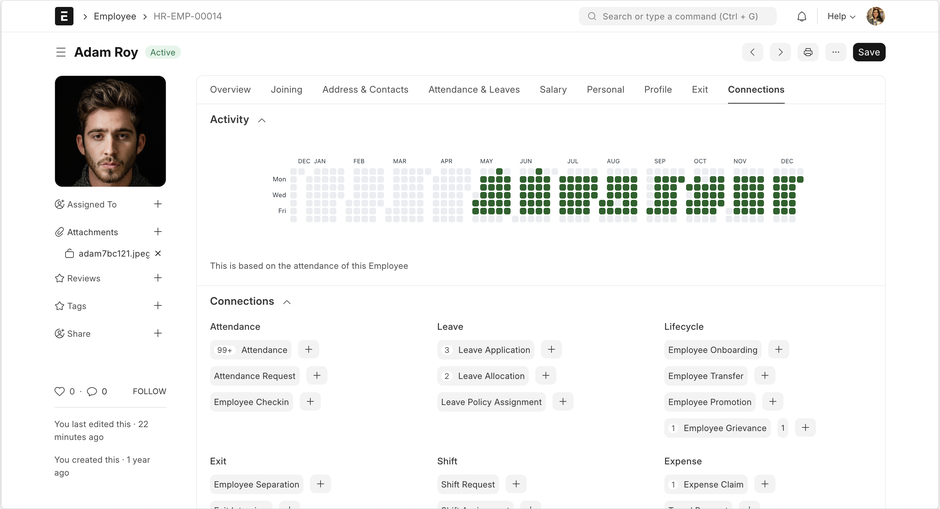Add a review with the plus icon
The height and width of the screenshot is (509, 940).
158,278
